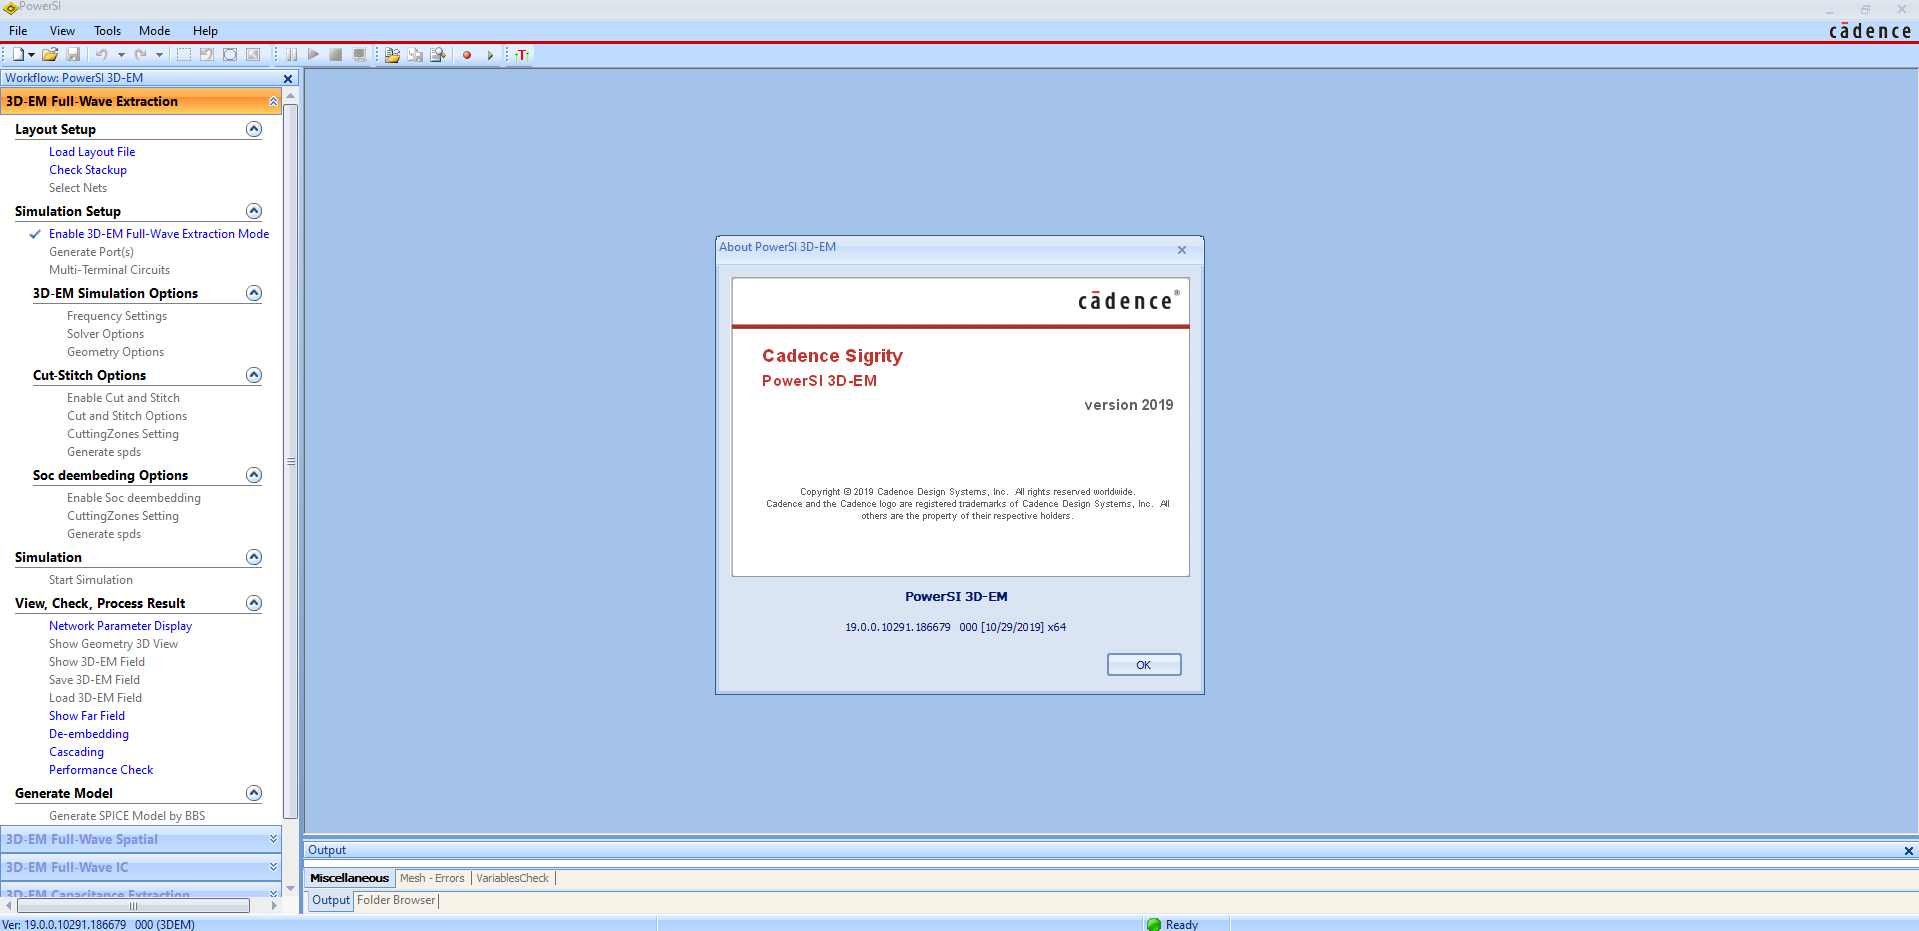Close the About PowerSI 3D-EM dialog
This screenshot has height=931, width=1919.
point(1182,250)
